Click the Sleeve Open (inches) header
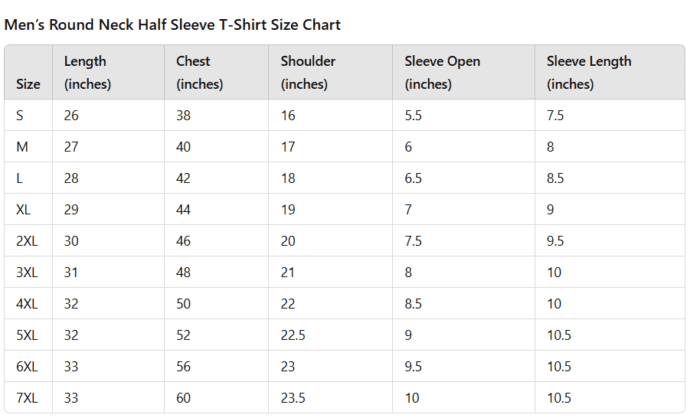The height and width of the screenshot is (418, 700). click(442, 72)
